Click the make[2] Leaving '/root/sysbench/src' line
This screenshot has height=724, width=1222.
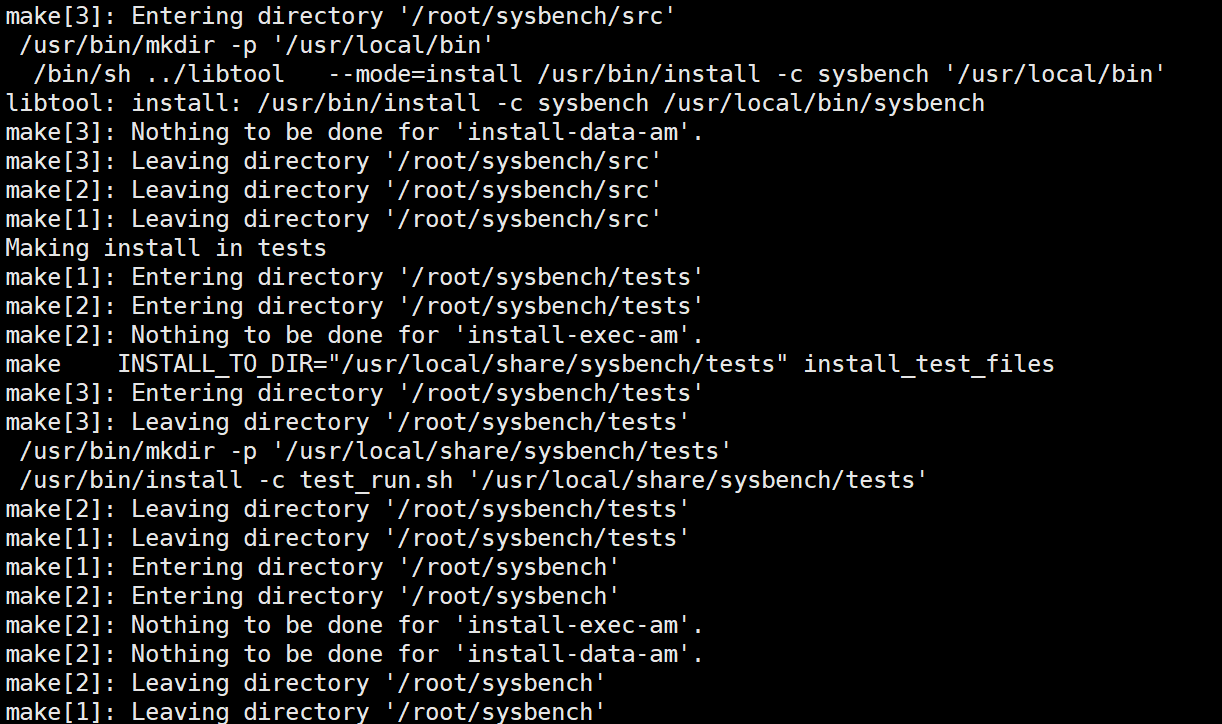point(334,190)
